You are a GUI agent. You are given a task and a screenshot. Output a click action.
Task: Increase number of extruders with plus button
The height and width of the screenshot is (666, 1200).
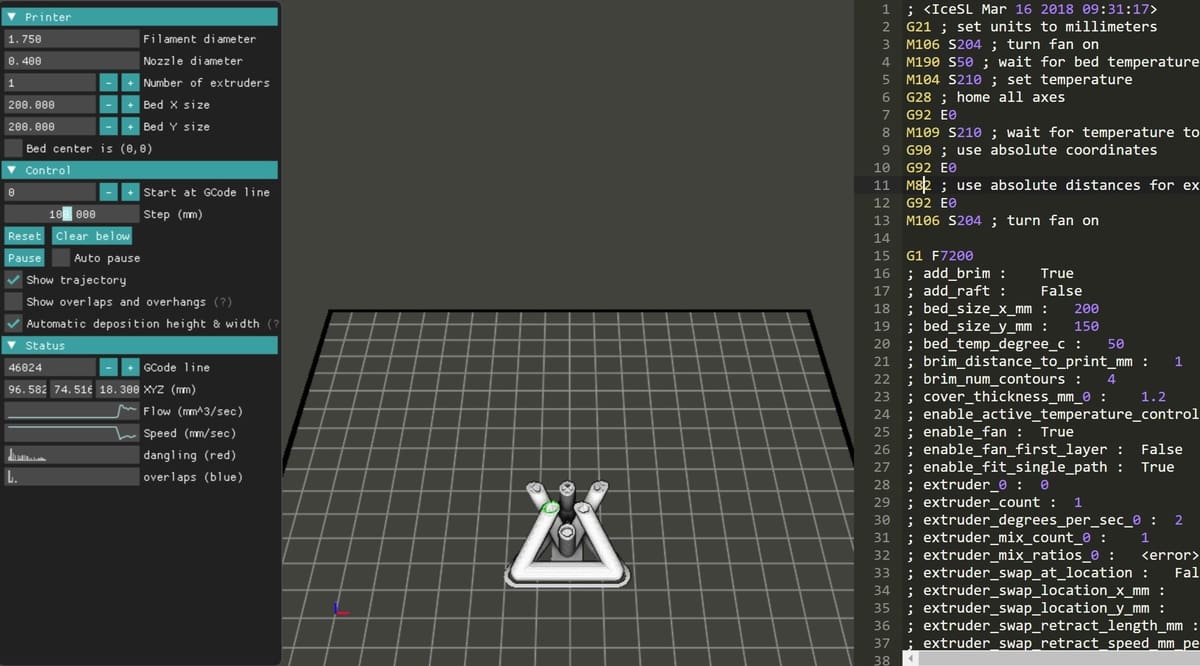pyautogui.click(x=130, y=83)
